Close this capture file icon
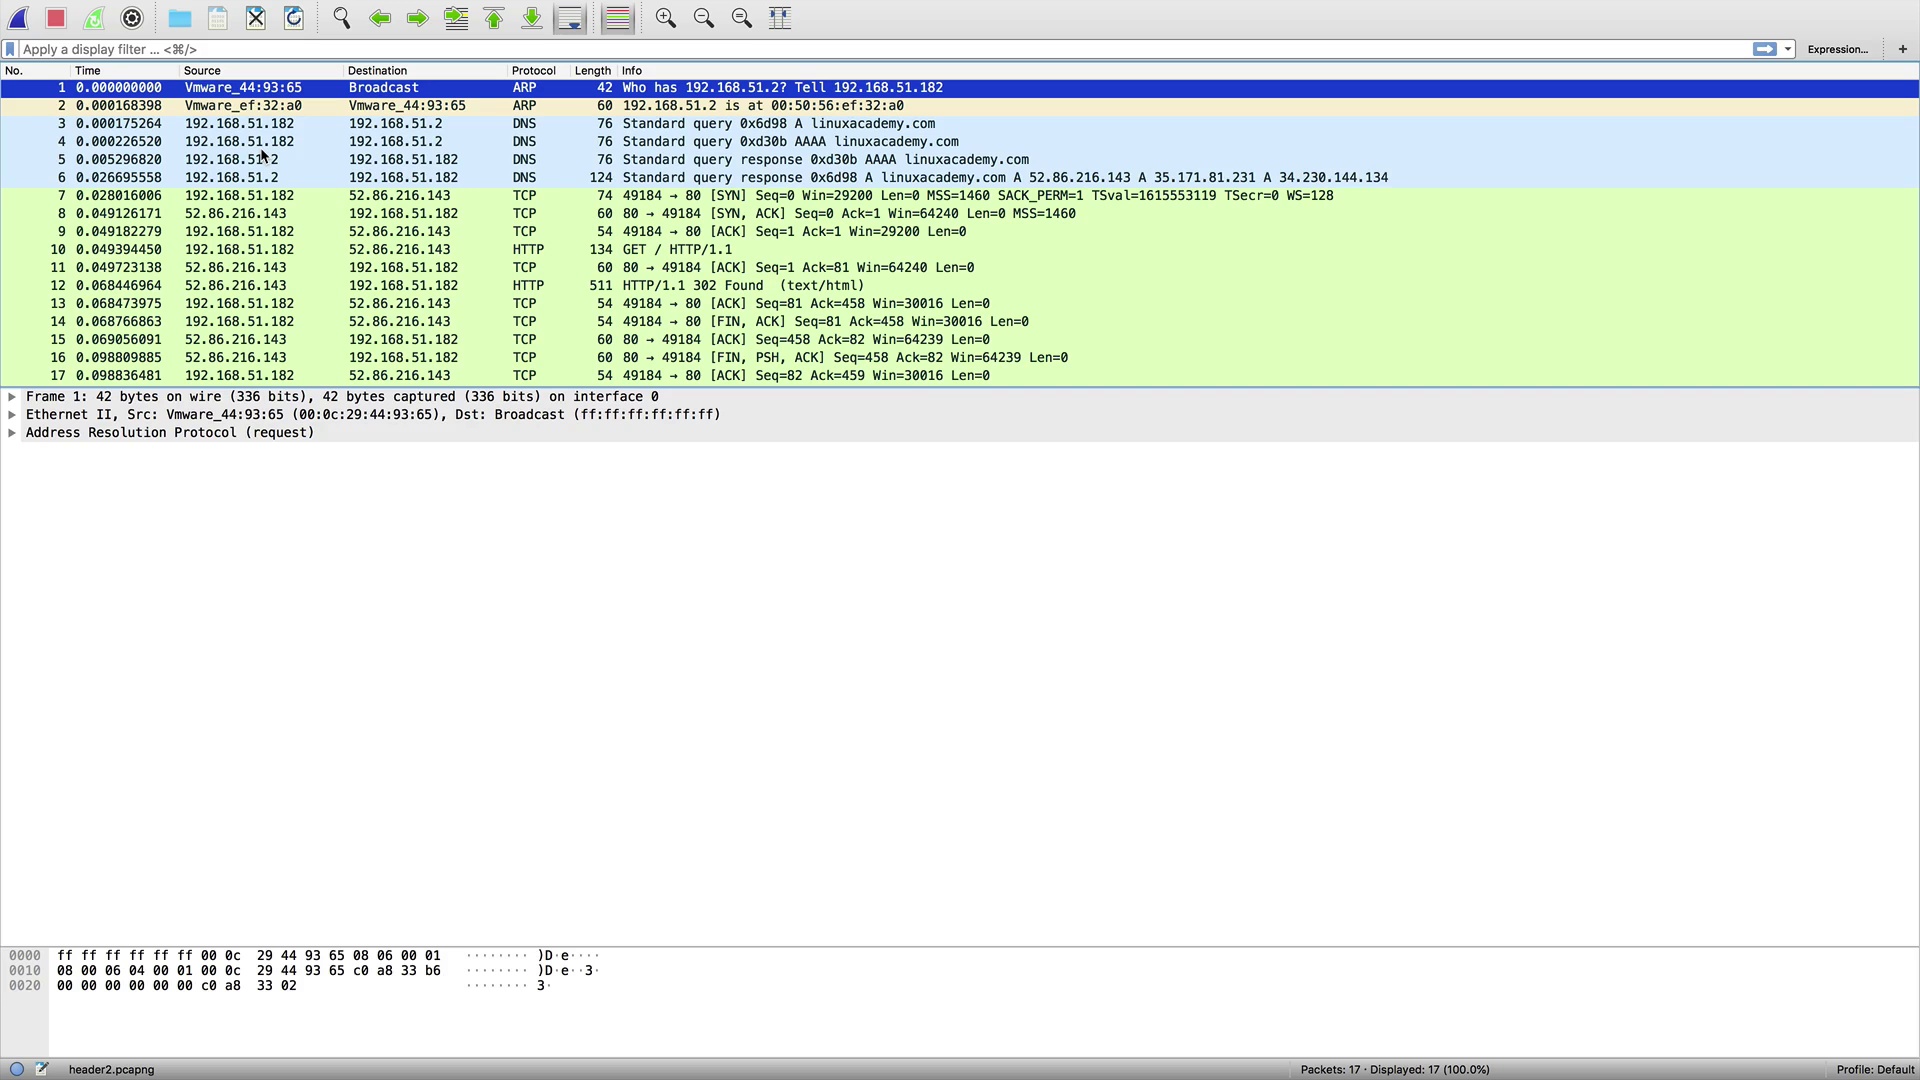Image resolution: width=1920 pixels, height=1080 pixels. click(x=256, y=18)
